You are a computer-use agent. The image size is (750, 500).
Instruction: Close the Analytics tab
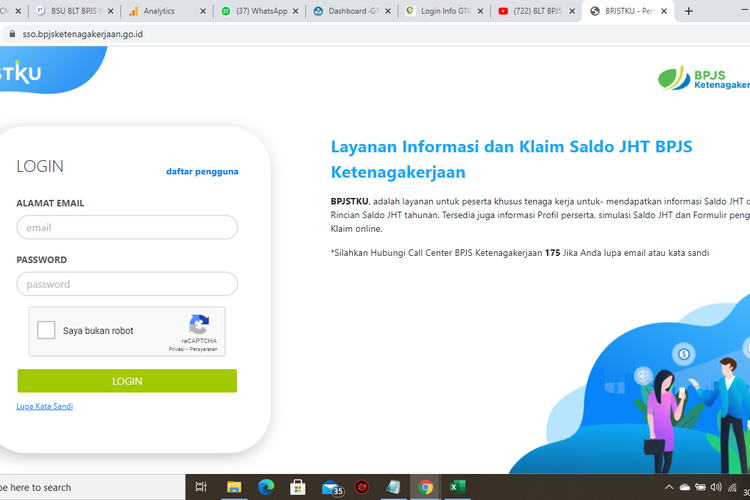pyautogui.click(x=203, y=11)
